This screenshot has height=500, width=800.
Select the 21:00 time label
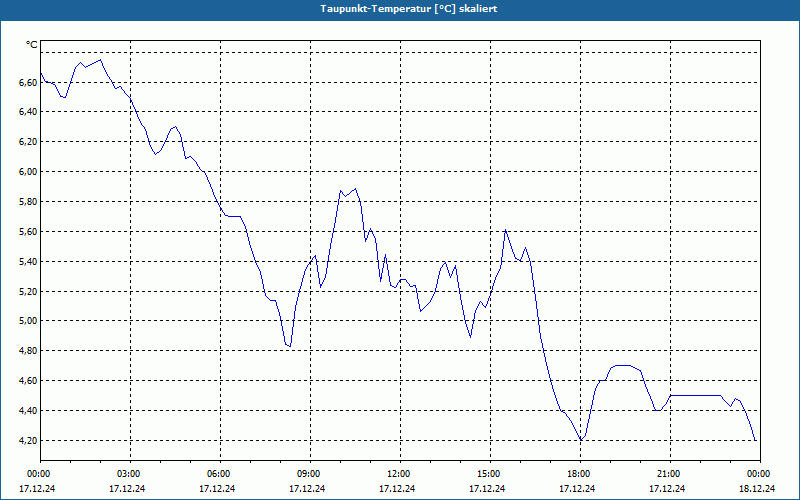(667, 474)
